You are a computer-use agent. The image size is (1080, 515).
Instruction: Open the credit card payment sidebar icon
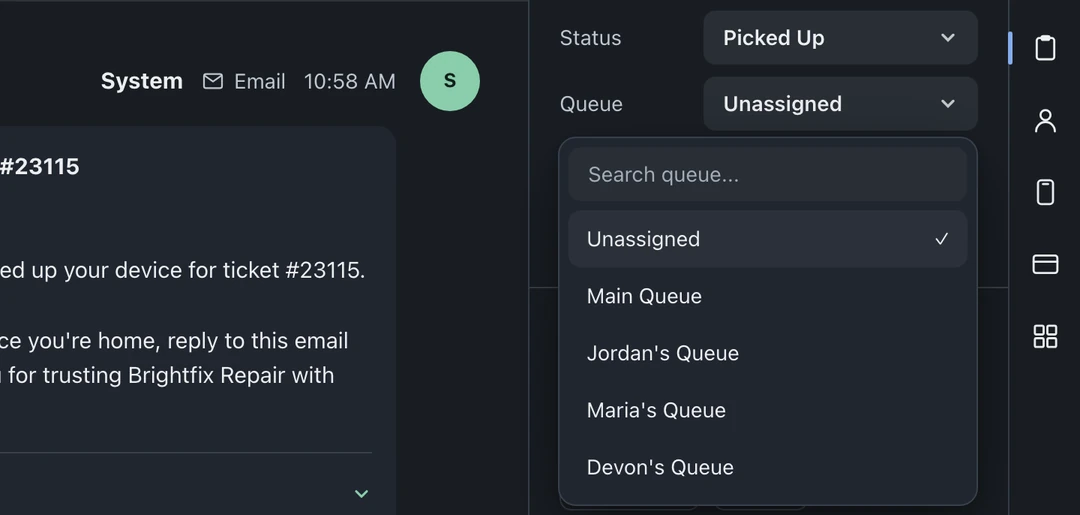pyautogui.click(x=1045, y=264)
